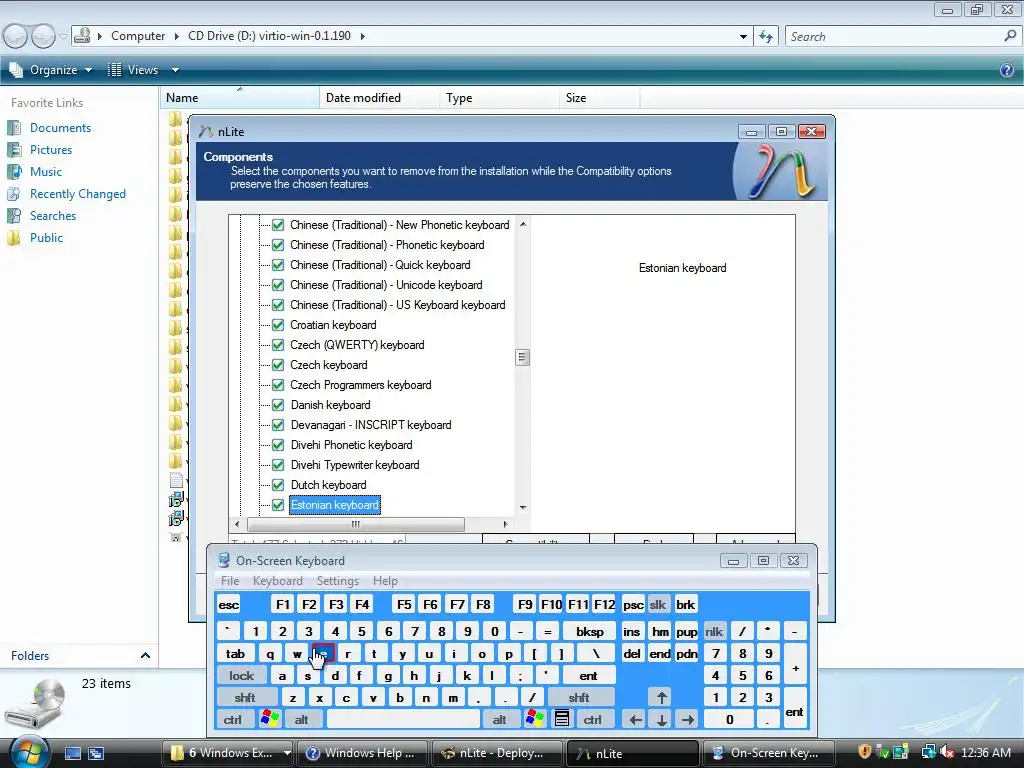Click the down arrow key on On-Screen Keyboard

pos(662,720)
